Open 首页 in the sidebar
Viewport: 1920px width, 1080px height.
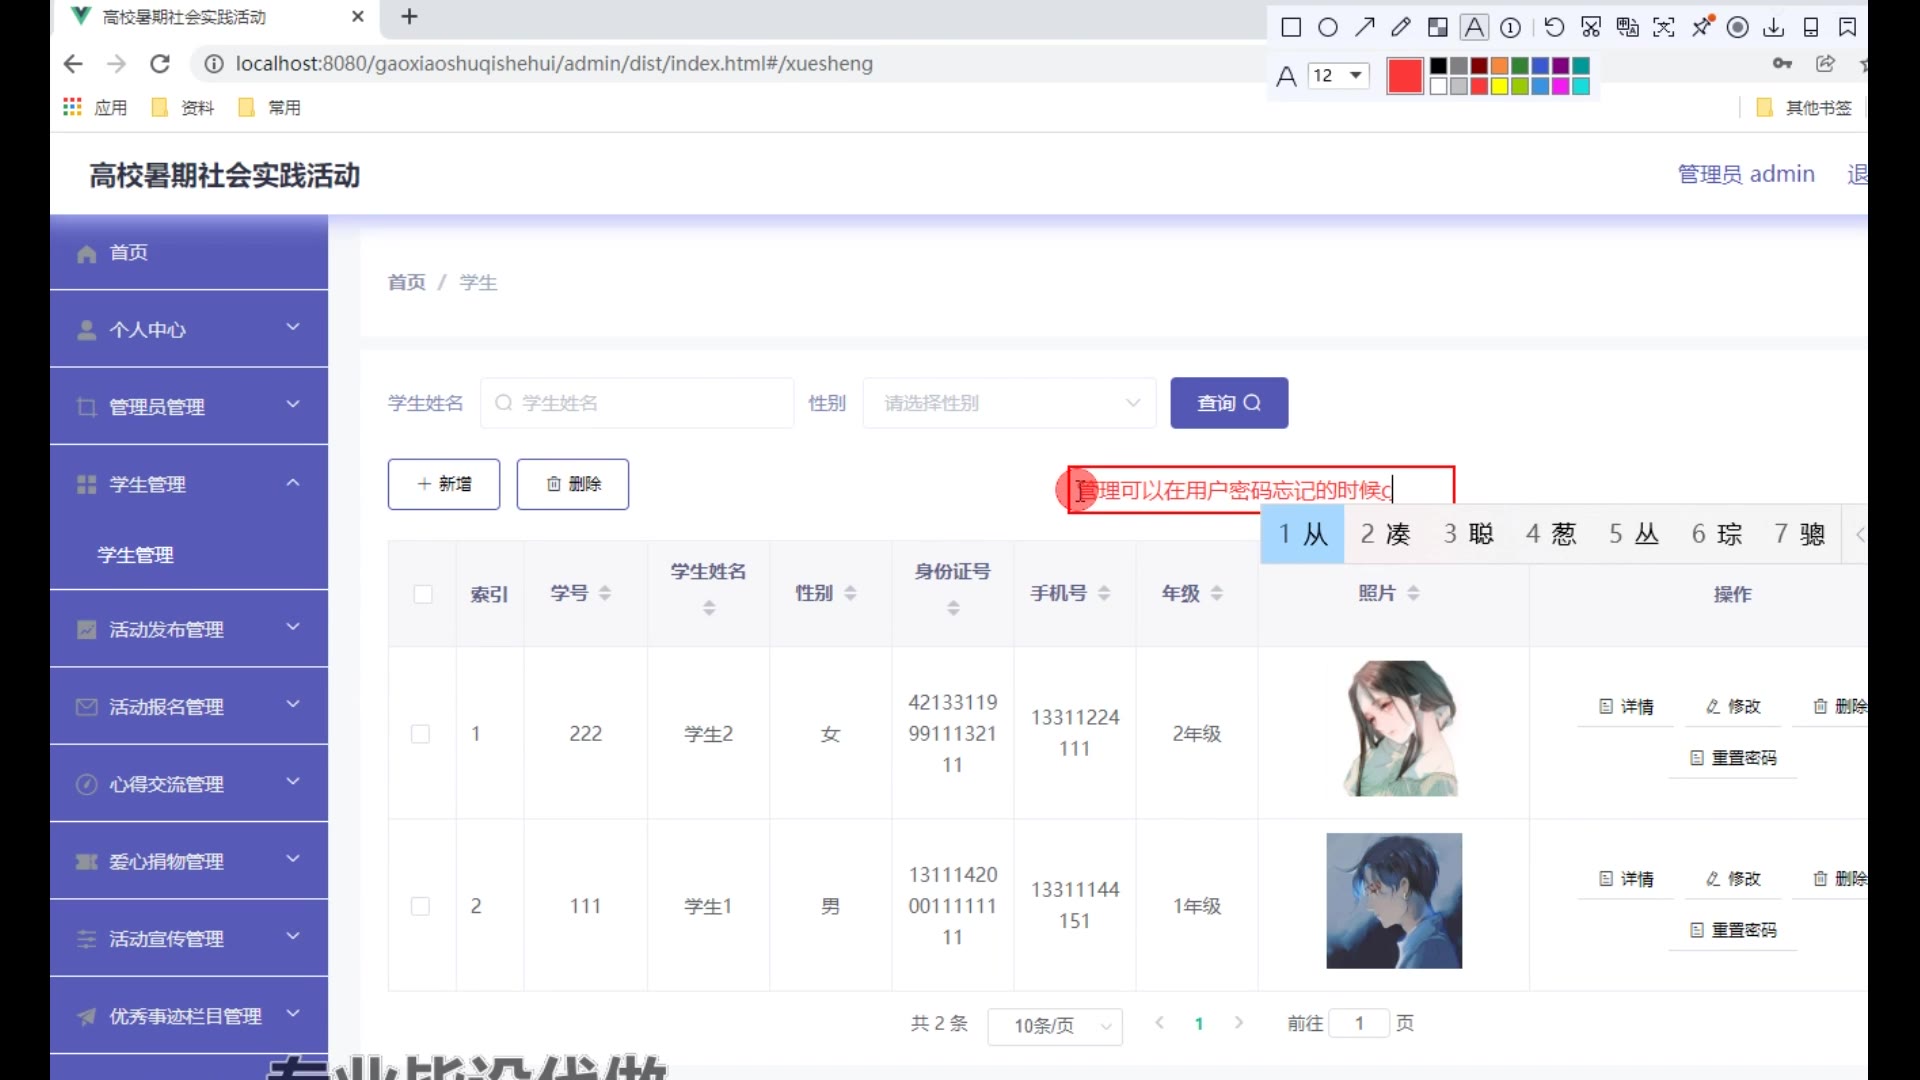coord(129,253)
